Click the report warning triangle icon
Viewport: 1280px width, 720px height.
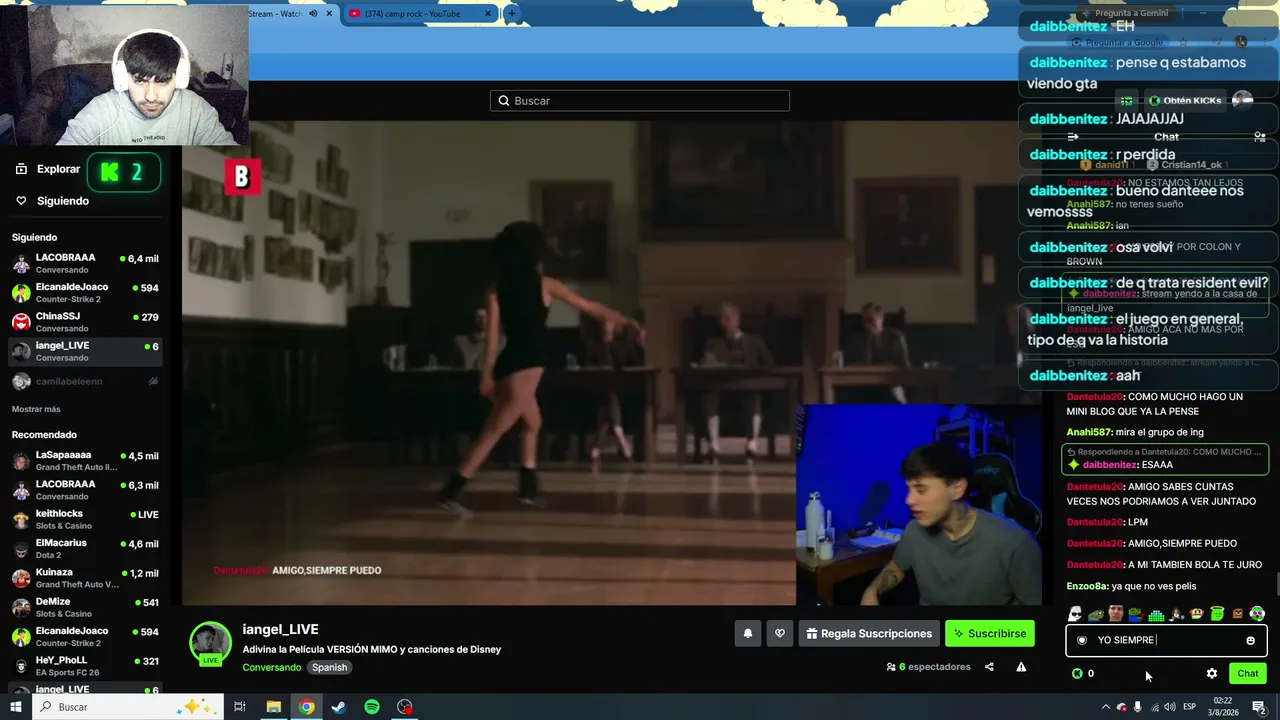pos(1021,667)
